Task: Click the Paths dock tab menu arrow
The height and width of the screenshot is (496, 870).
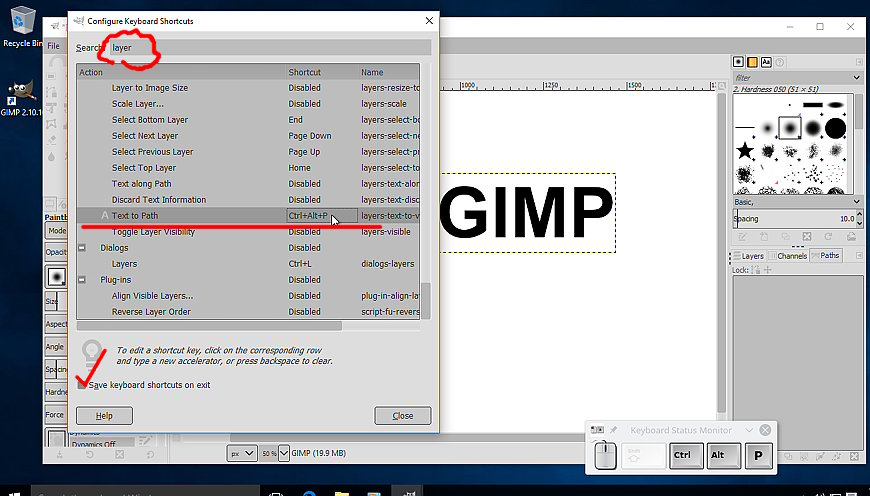Action: click(x=859, y=256)
